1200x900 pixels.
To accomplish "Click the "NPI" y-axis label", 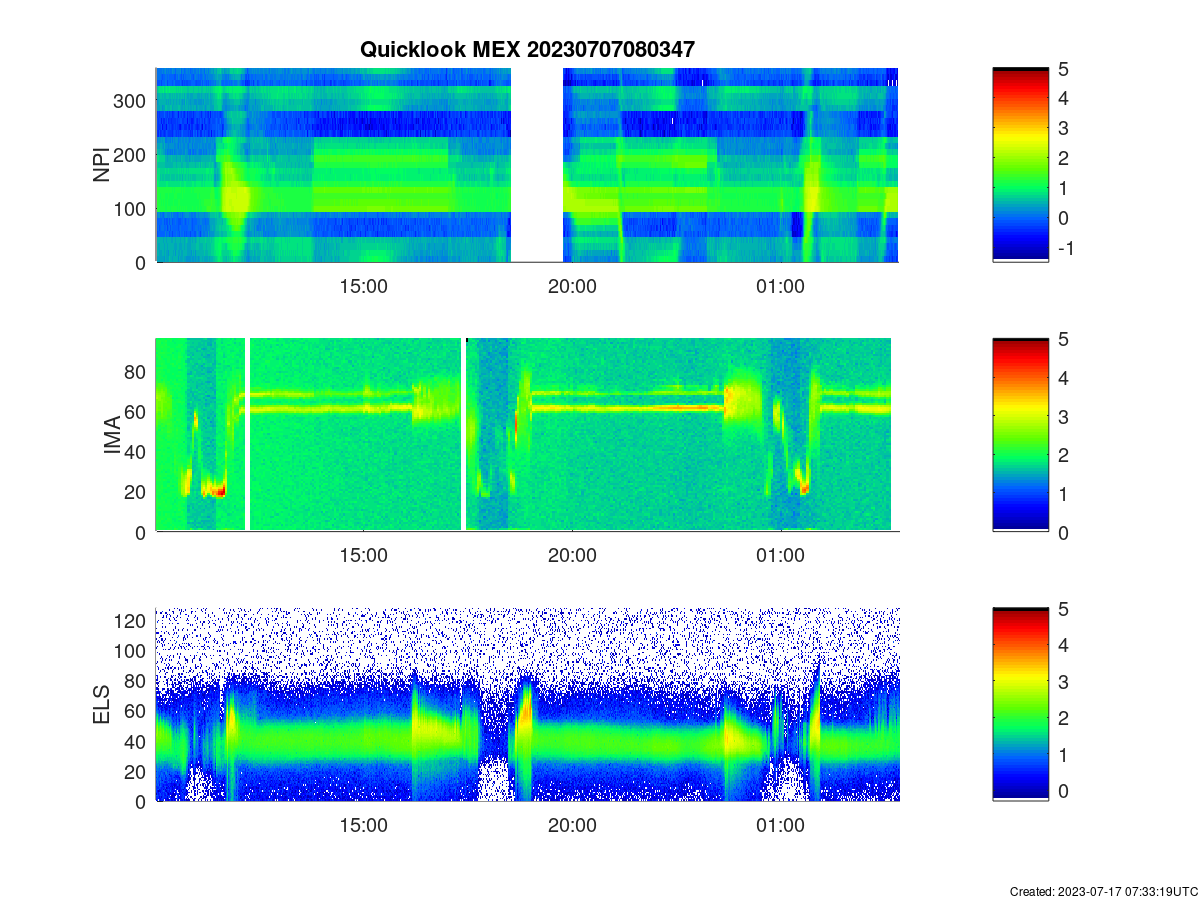I will (x=102, y=165).
